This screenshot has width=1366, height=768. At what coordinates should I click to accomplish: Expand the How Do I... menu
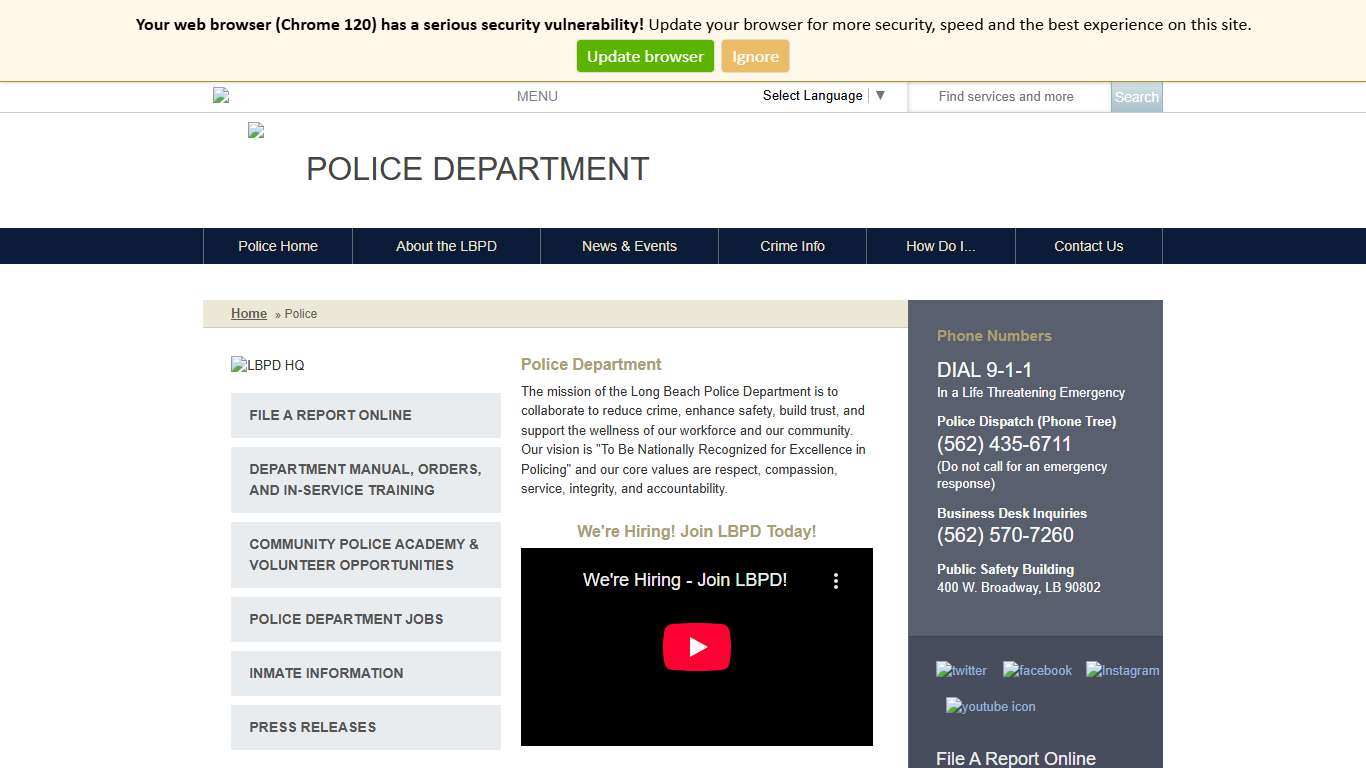point(940,246)
